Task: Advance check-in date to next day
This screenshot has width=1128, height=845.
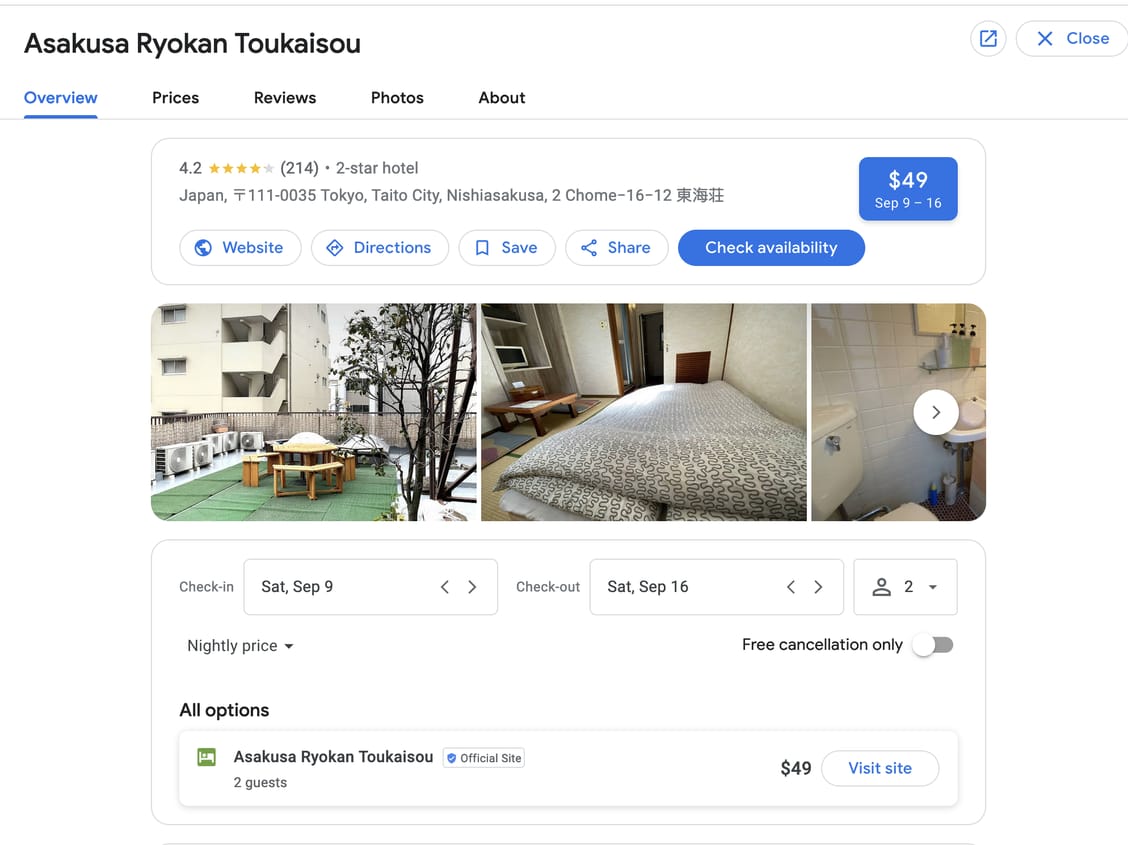Action: tap(472, 587)
